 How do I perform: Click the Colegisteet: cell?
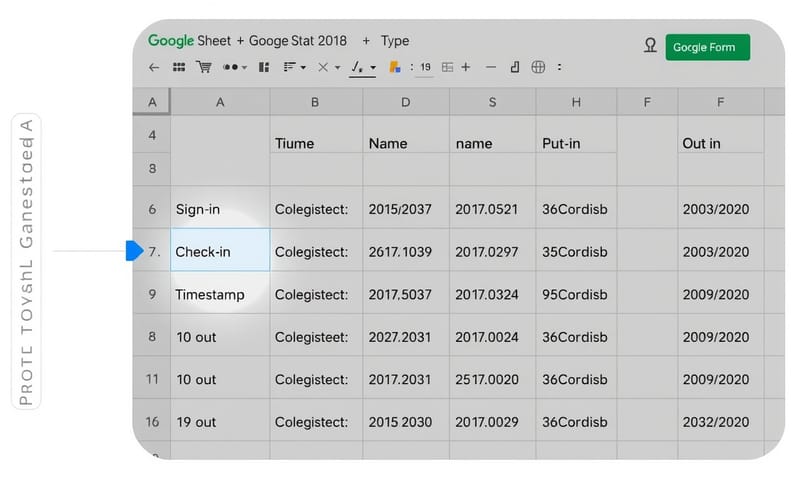click(x=316, y=337)
